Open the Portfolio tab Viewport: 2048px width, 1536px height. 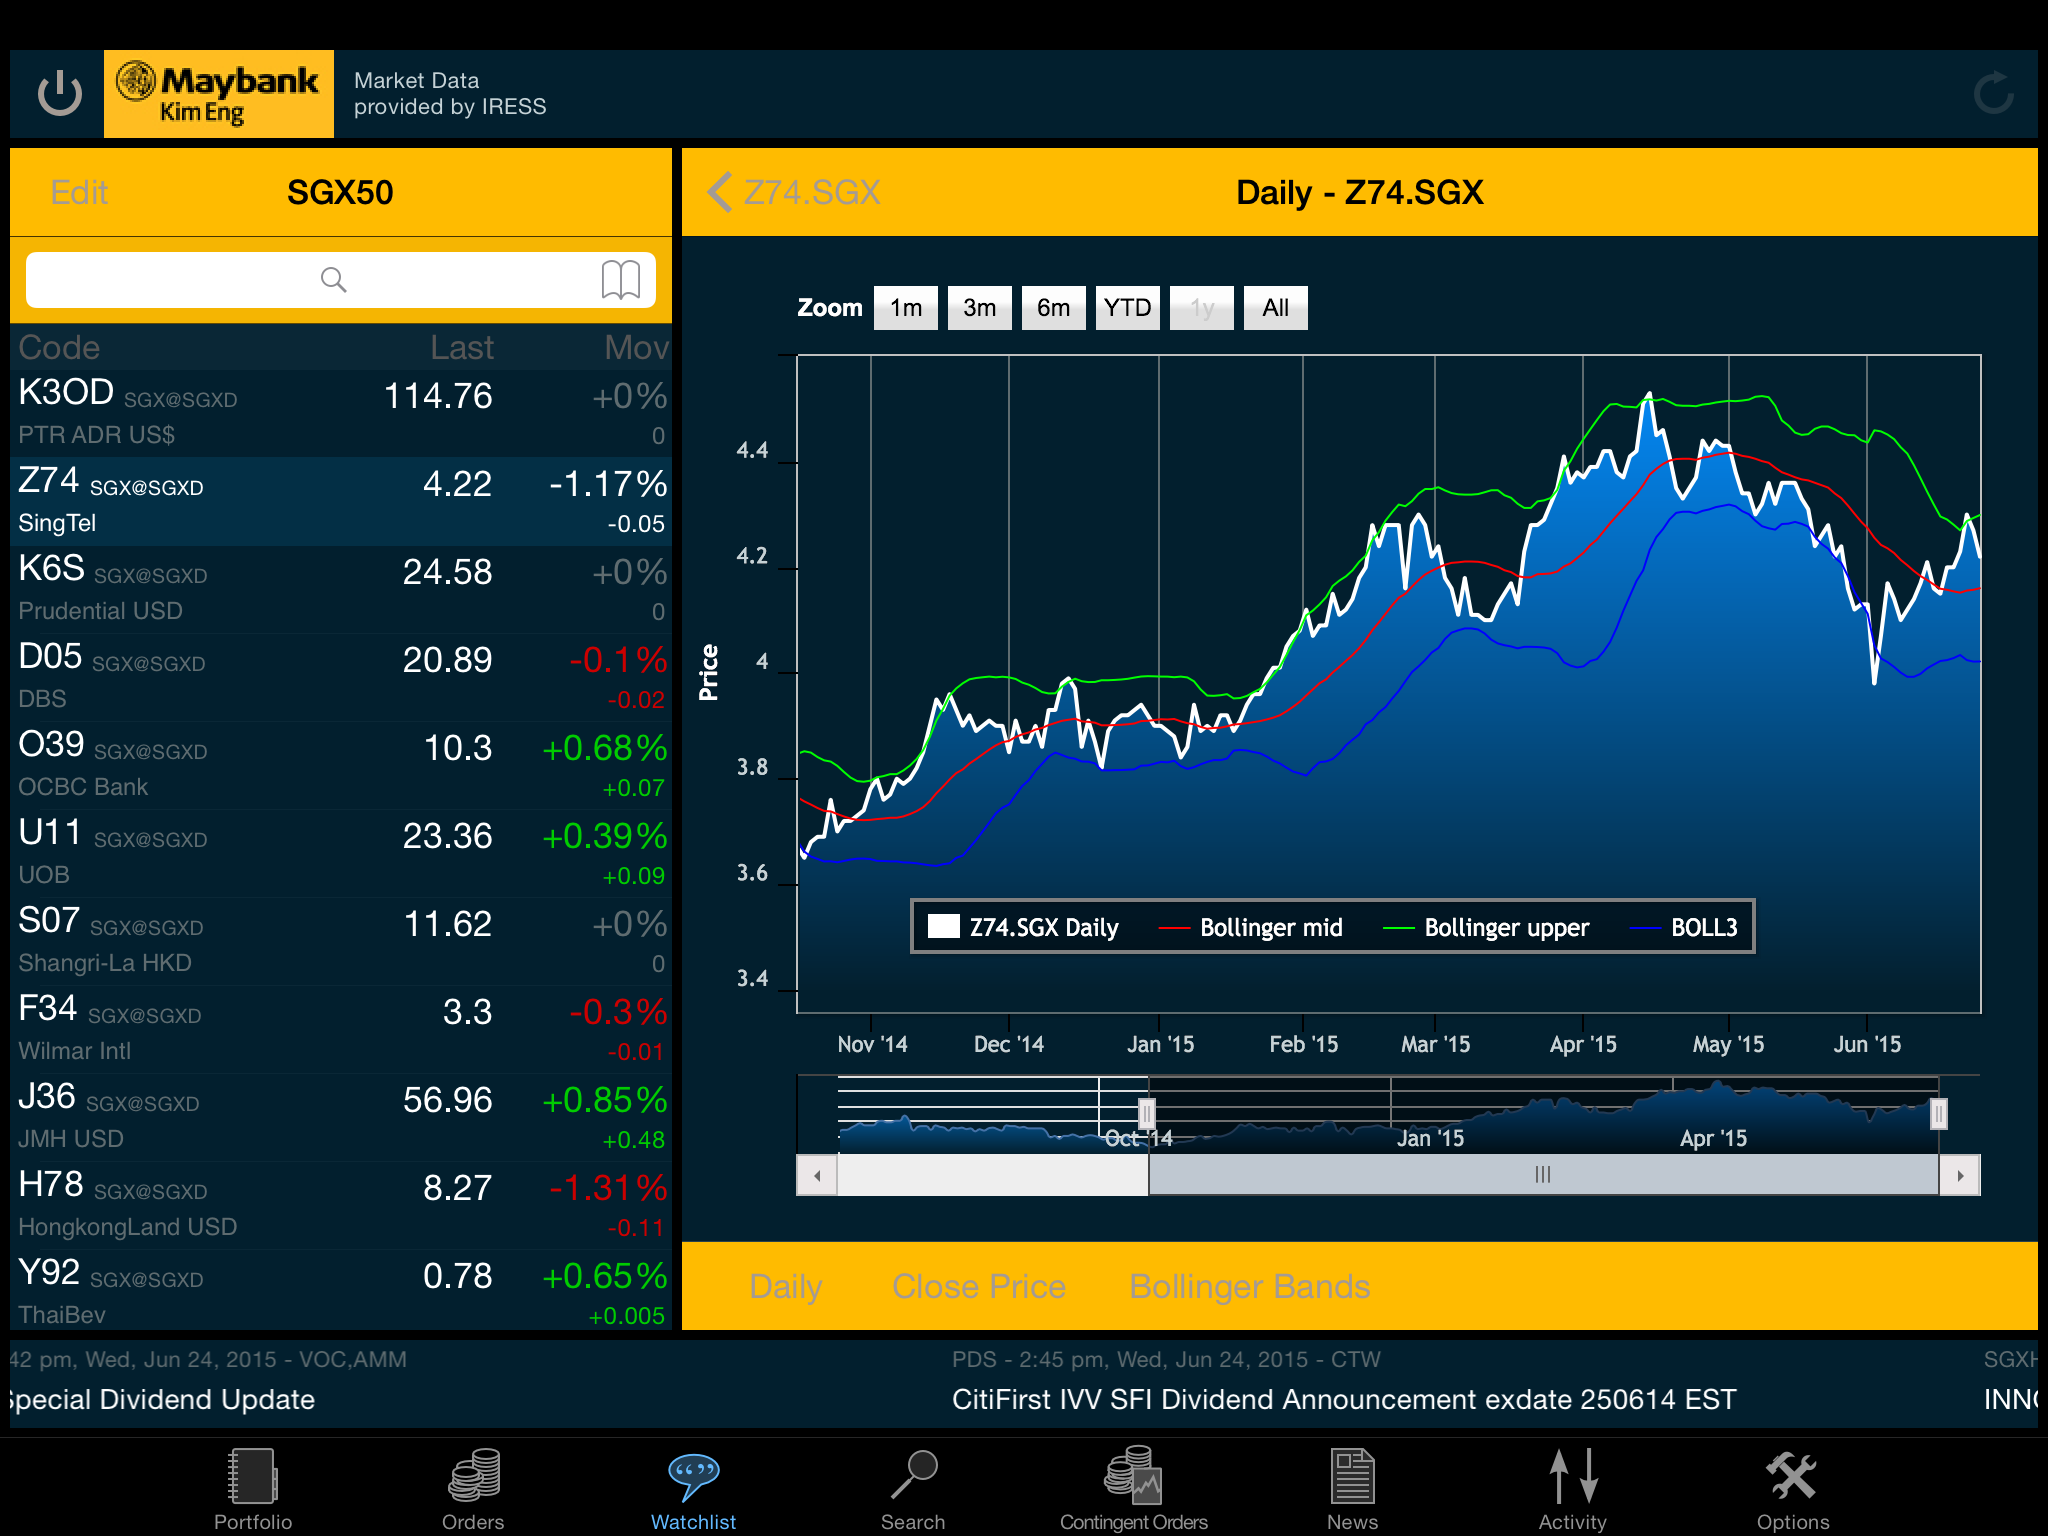[x=253, y=1489]
